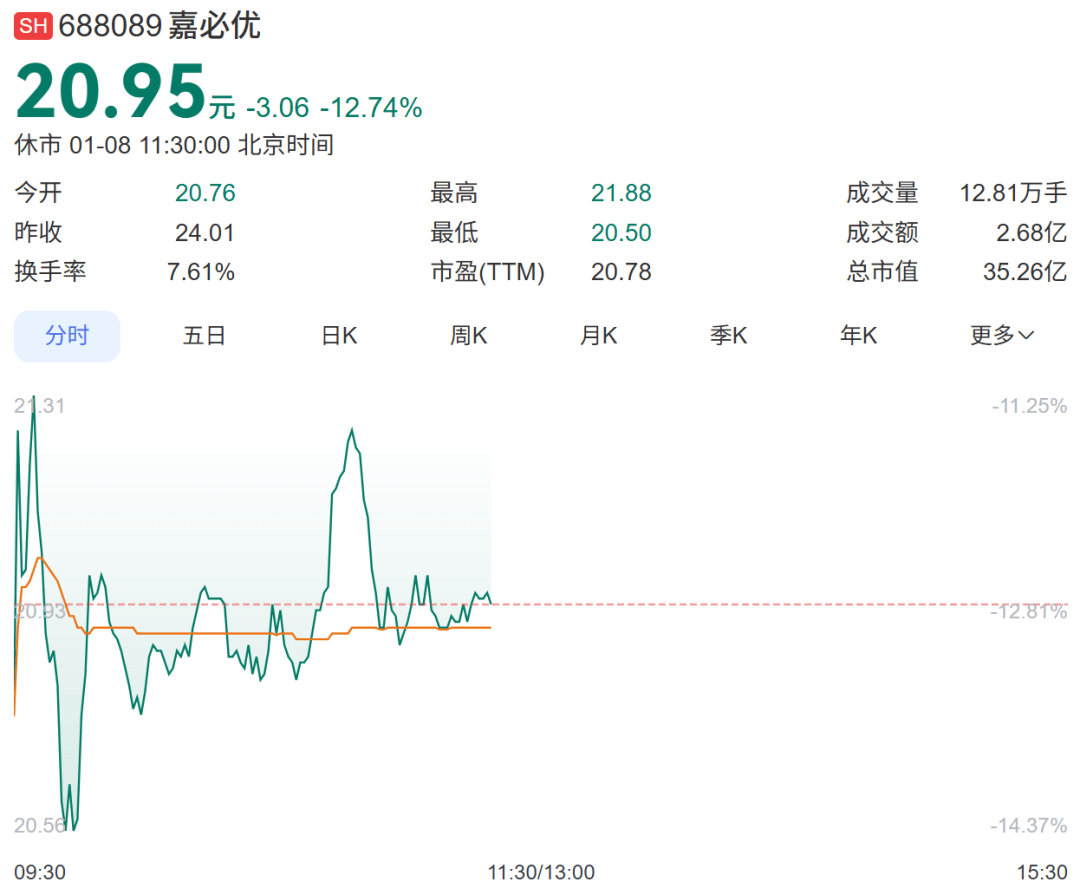
Task: Expand the 更多 dropdown menu
Action: pos(1001,336)
